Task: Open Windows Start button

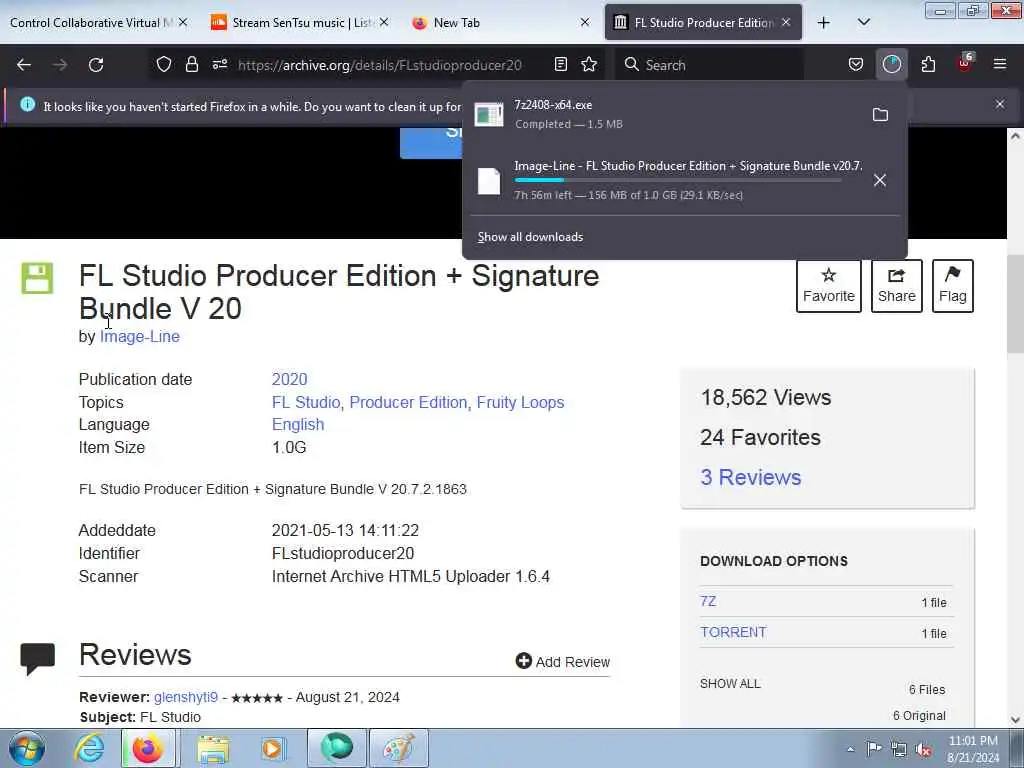Action: (x=27, y=748)
